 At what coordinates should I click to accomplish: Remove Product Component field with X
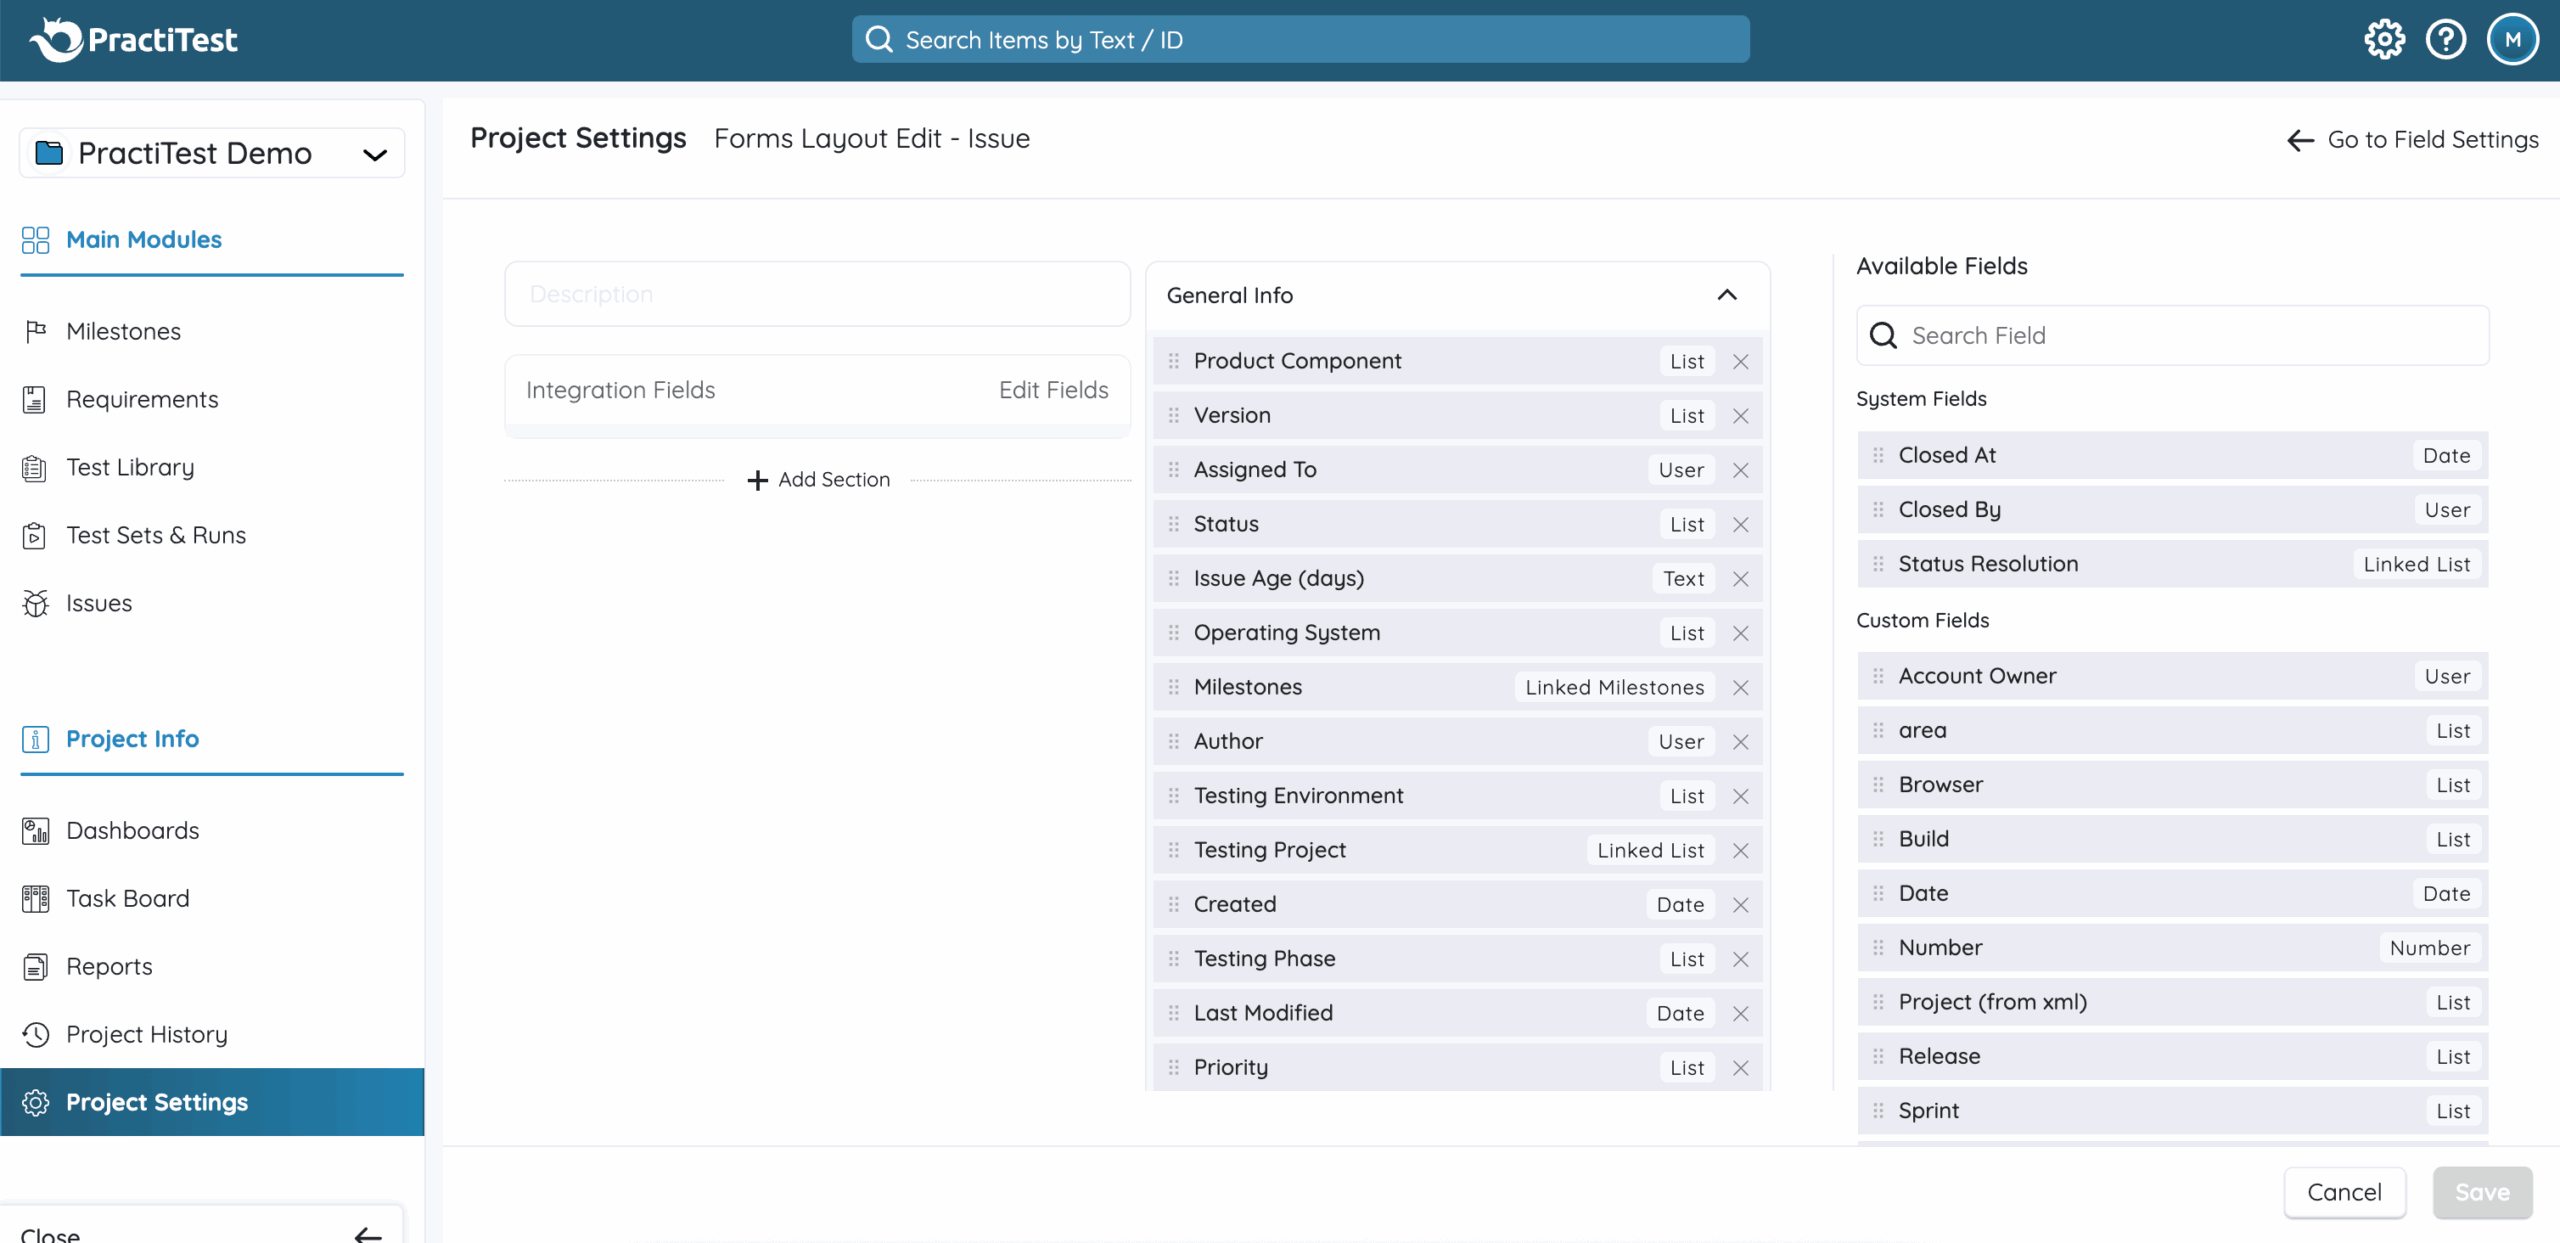1741,362
